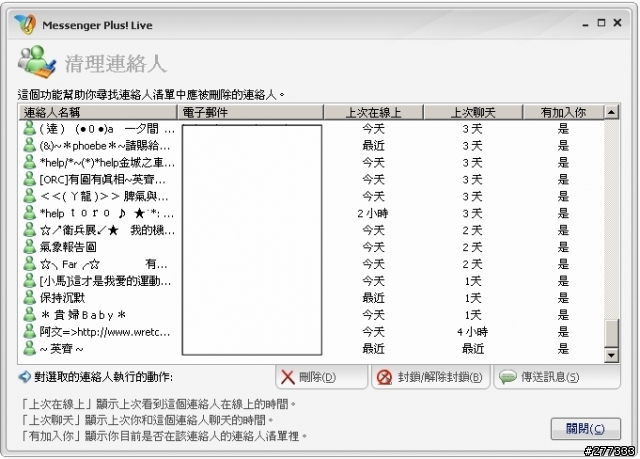Close the Messenger Plus! Live window
The width and height of the screenshot is (640, 459).
click(617, 23)
